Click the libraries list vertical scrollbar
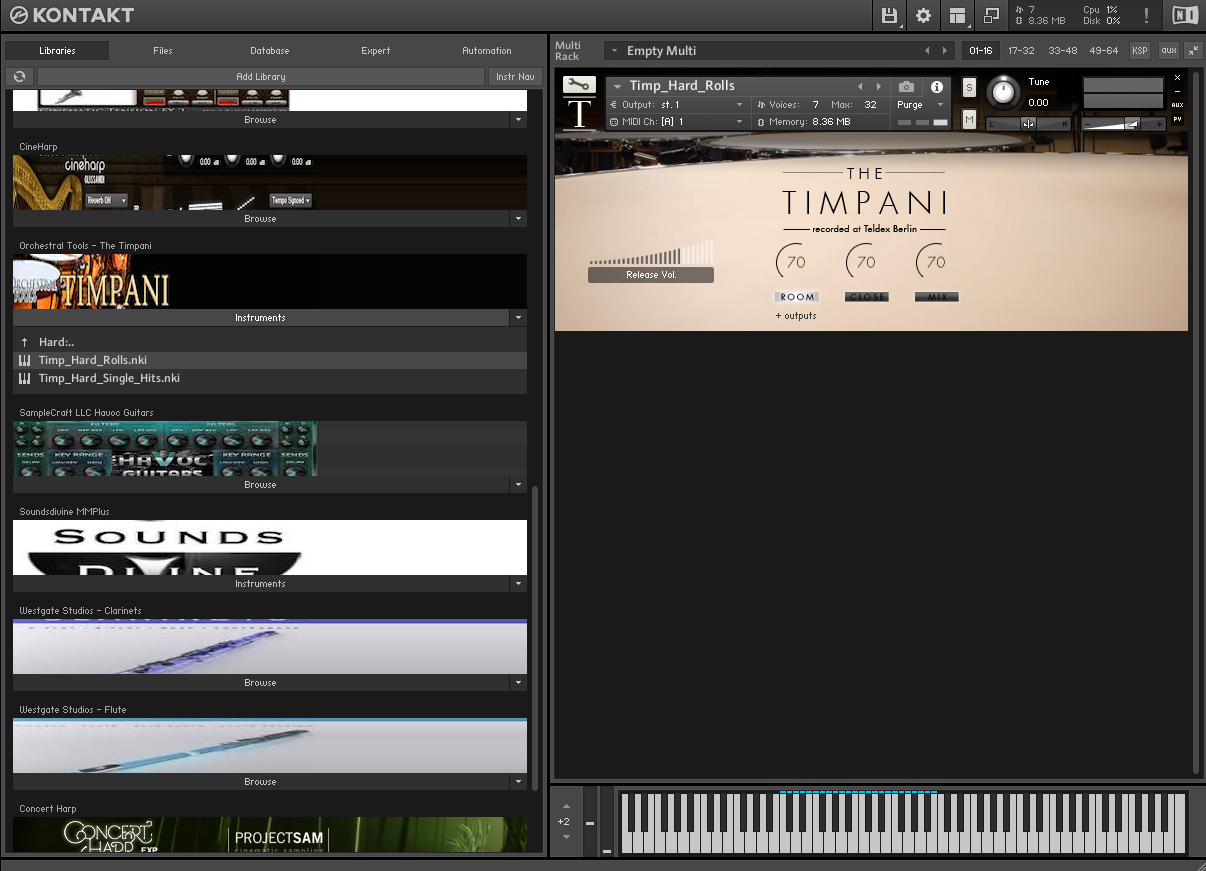The width and height of the screenshot is (1206, 871). 535,637
